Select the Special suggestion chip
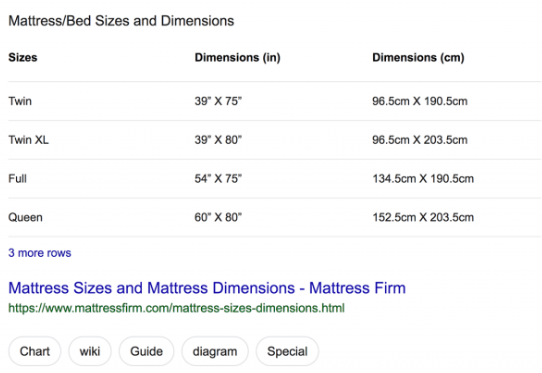Viewport: 542px width, 373px height. 287,351
